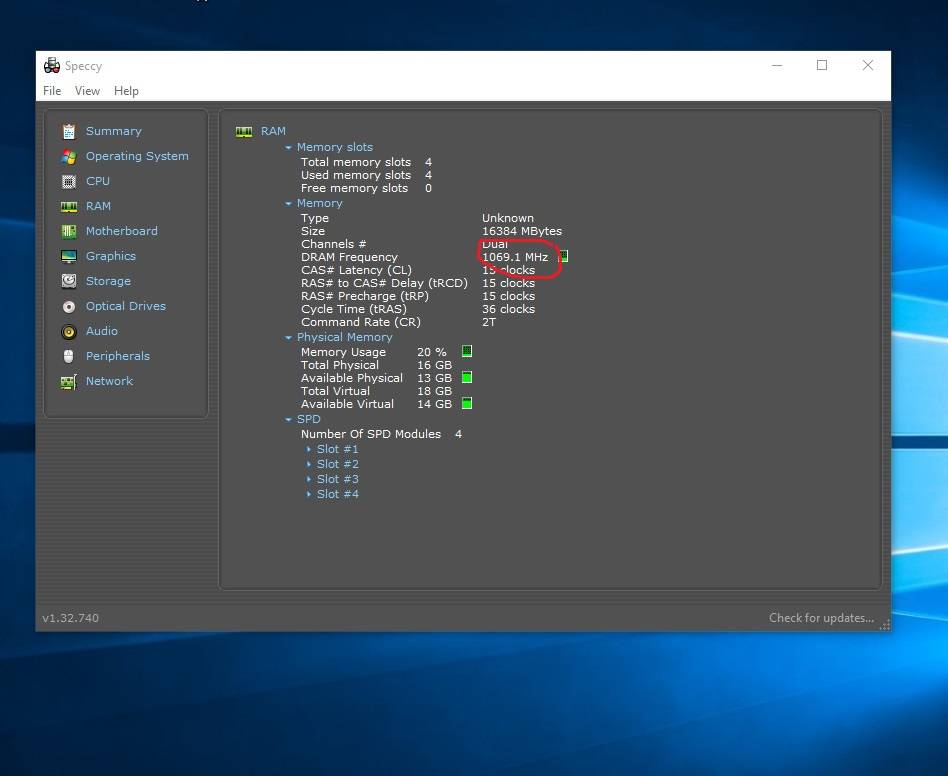Click green indicator beside Available Virtual
The height and width of the screenshot is (776, 948).
(x=467, y=403)
